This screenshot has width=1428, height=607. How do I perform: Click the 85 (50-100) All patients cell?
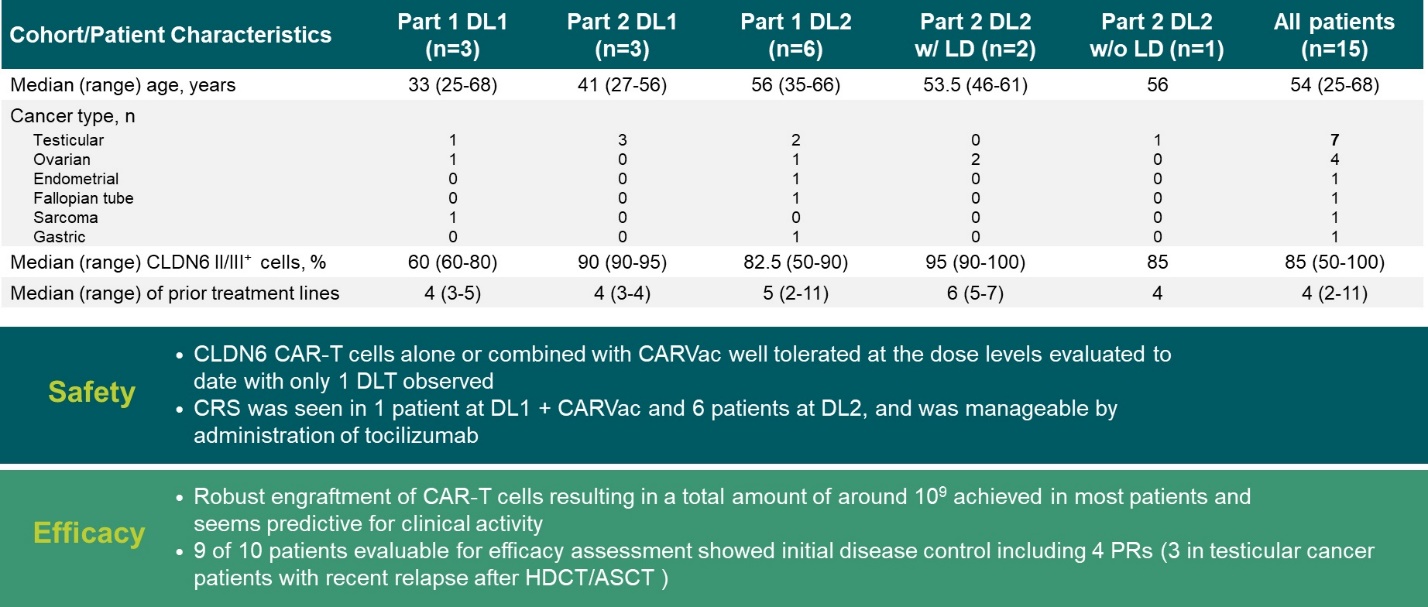(1334, 265)
